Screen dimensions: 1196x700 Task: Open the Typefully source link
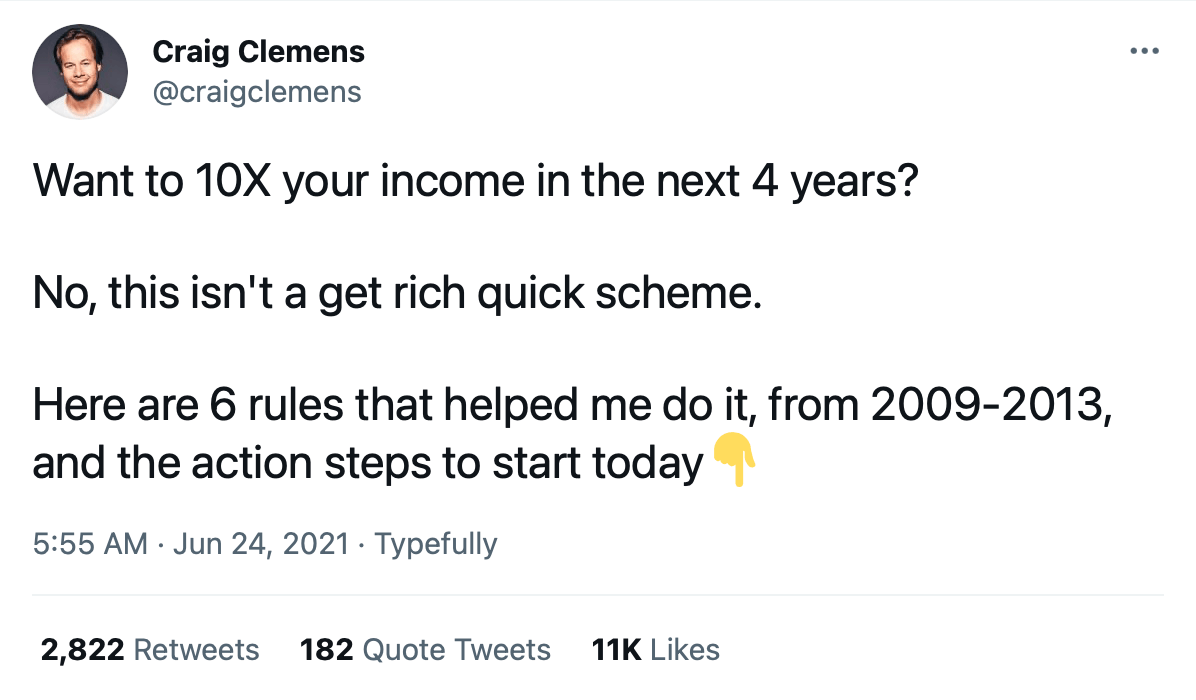point(435,544)
